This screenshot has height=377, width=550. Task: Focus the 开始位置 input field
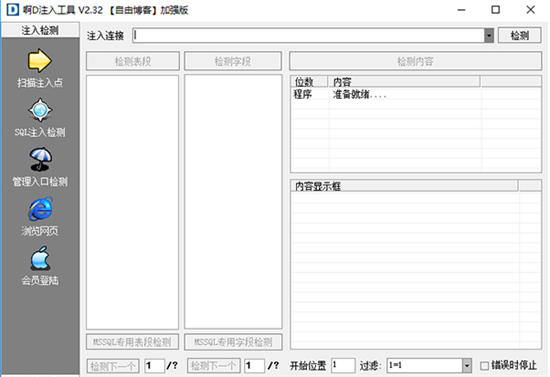tap(343, 365)
